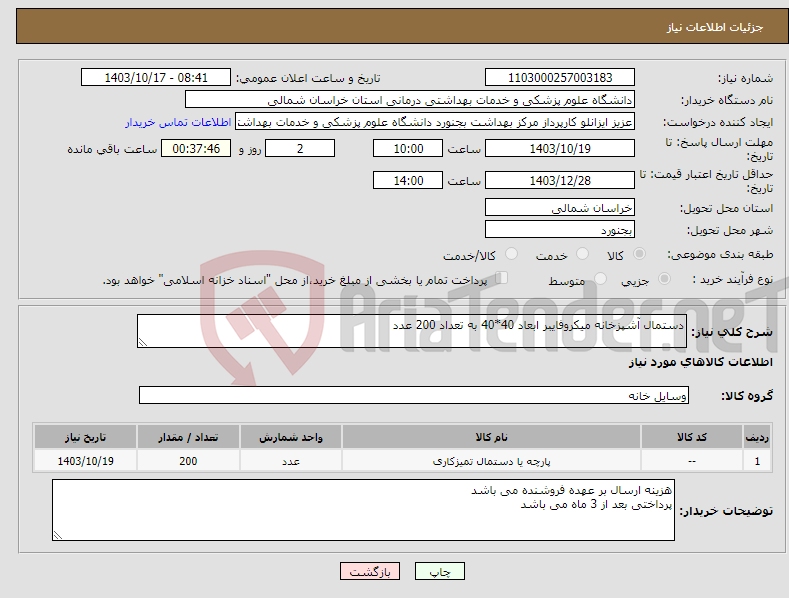The width and height of the screenshot is (789, 598).
Task: Click the request creator name field
Action: 435,122
